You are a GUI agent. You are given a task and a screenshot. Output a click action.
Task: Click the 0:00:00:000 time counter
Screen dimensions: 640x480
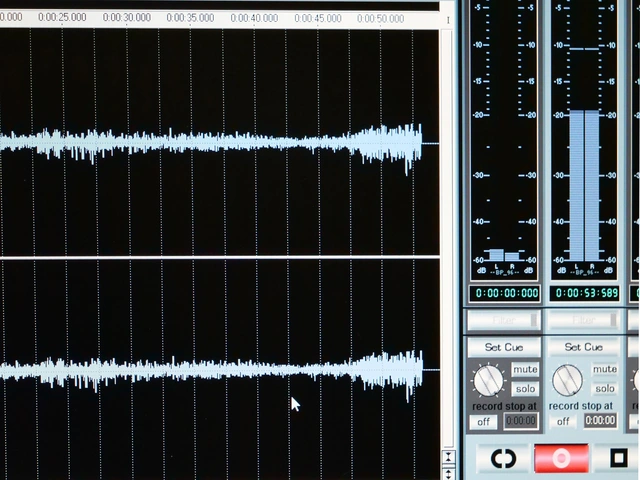pyautogui.click(x=505, y=293)
